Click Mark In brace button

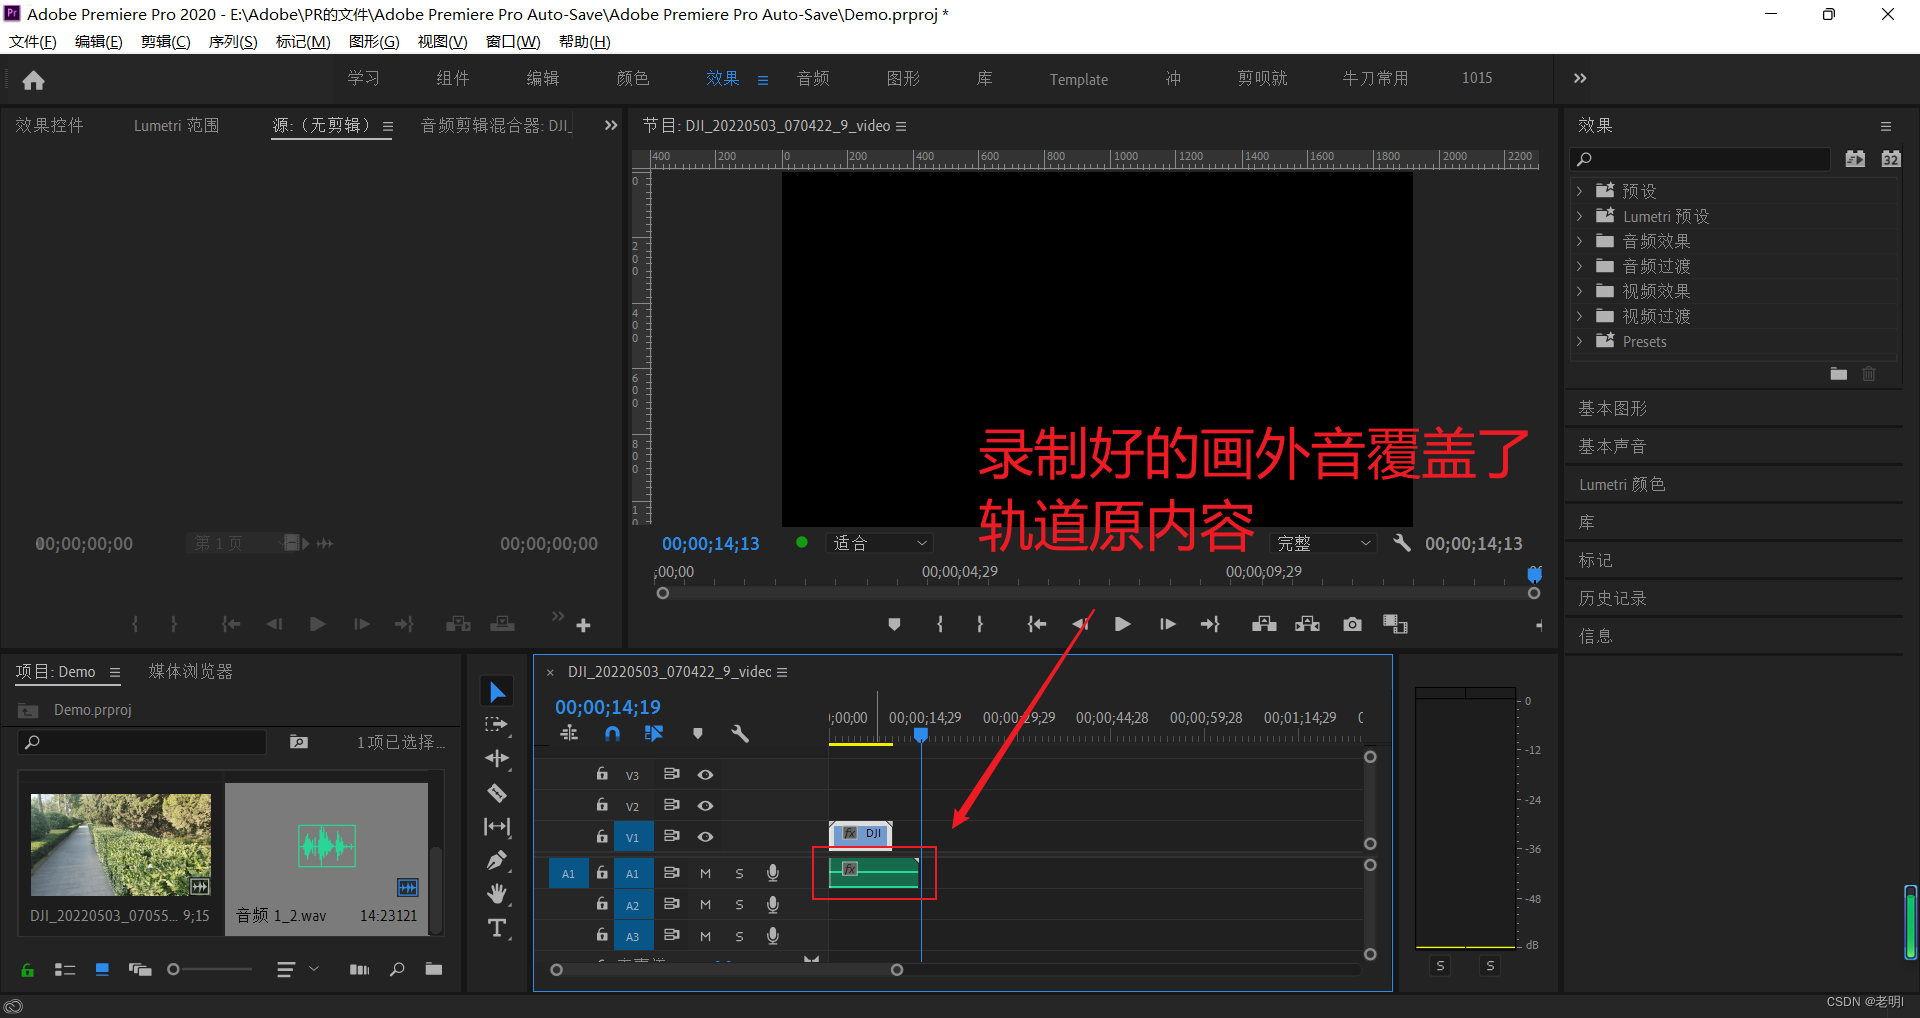pos(940,624)
